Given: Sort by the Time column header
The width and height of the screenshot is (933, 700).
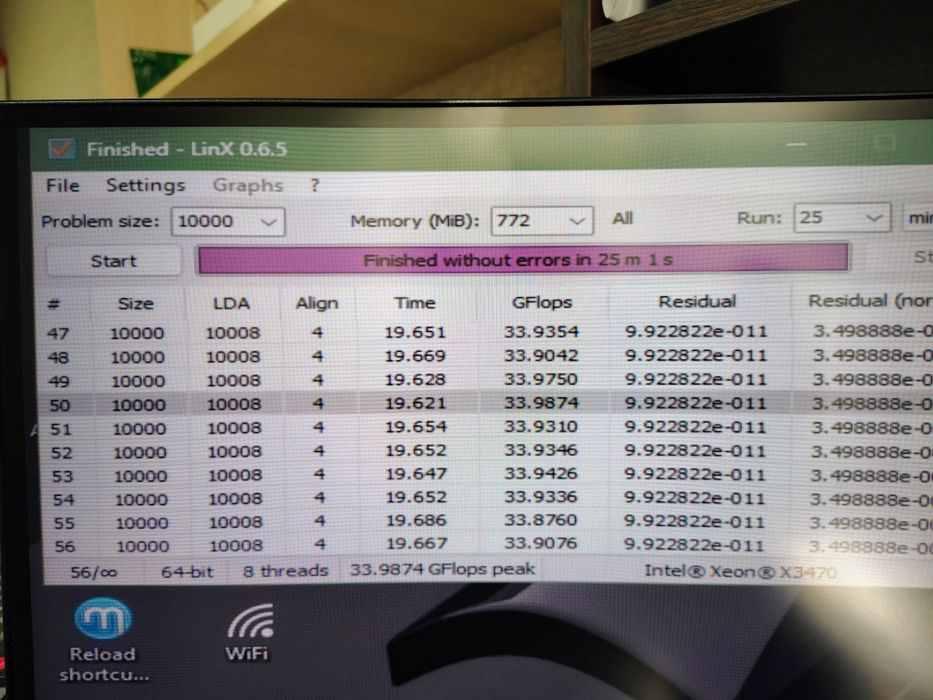Looking at the screenshot, I should [415, 302].
